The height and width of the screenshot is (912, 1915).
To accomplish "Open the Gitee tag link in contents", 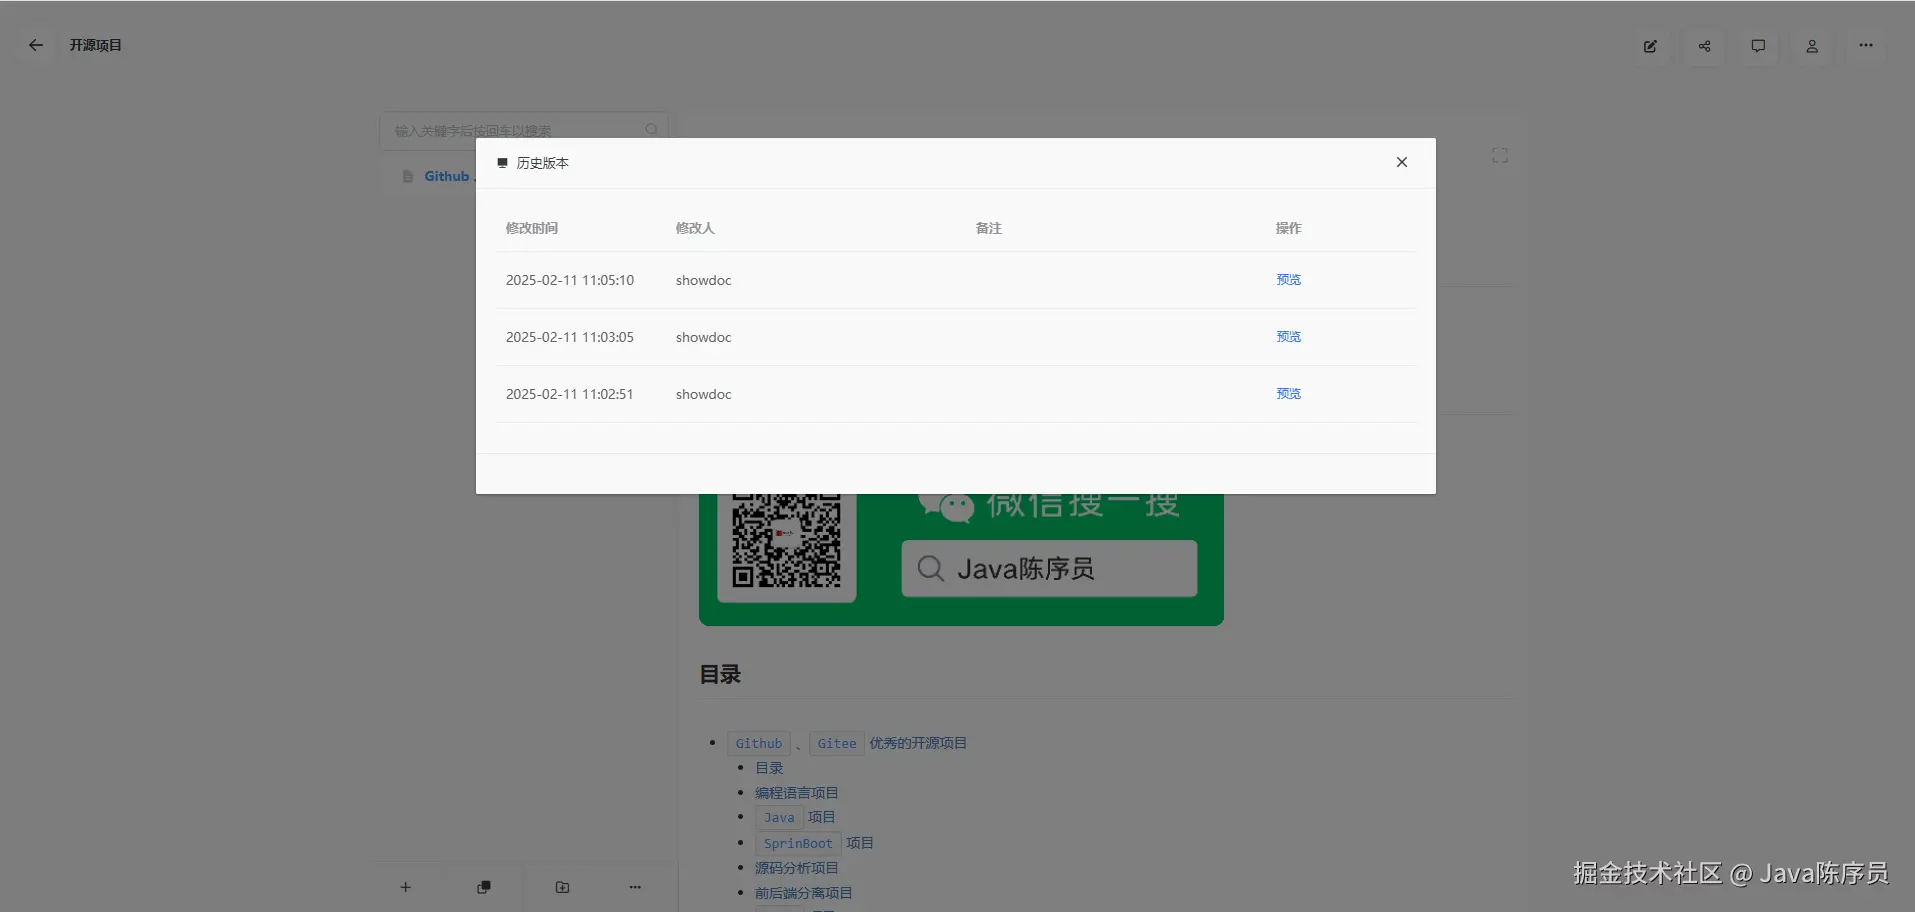I will click(x=837, y=743).
